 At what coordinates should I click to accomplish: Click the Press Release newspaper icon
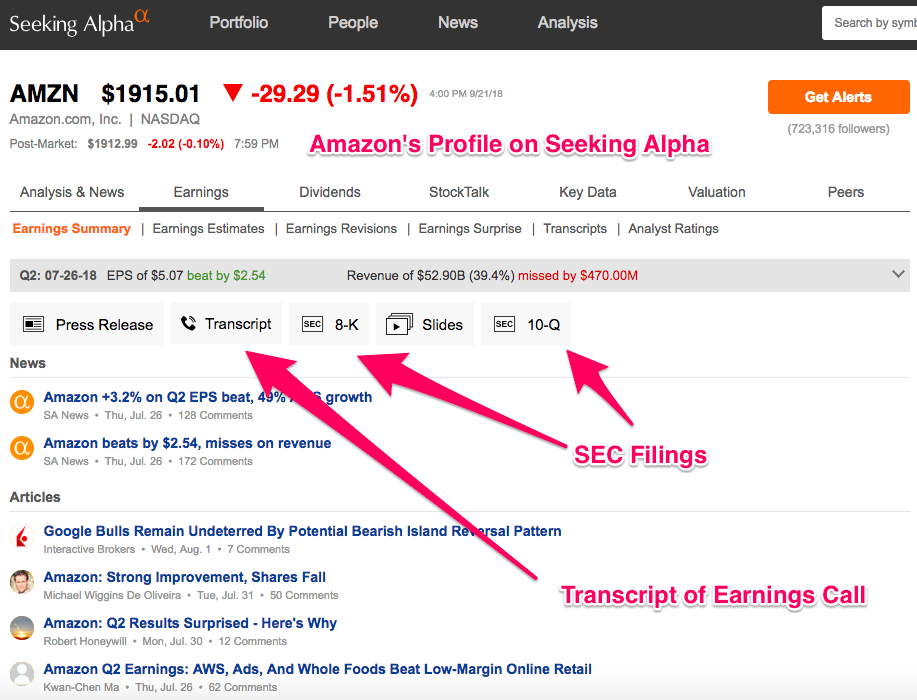click(x=33, y=324)
